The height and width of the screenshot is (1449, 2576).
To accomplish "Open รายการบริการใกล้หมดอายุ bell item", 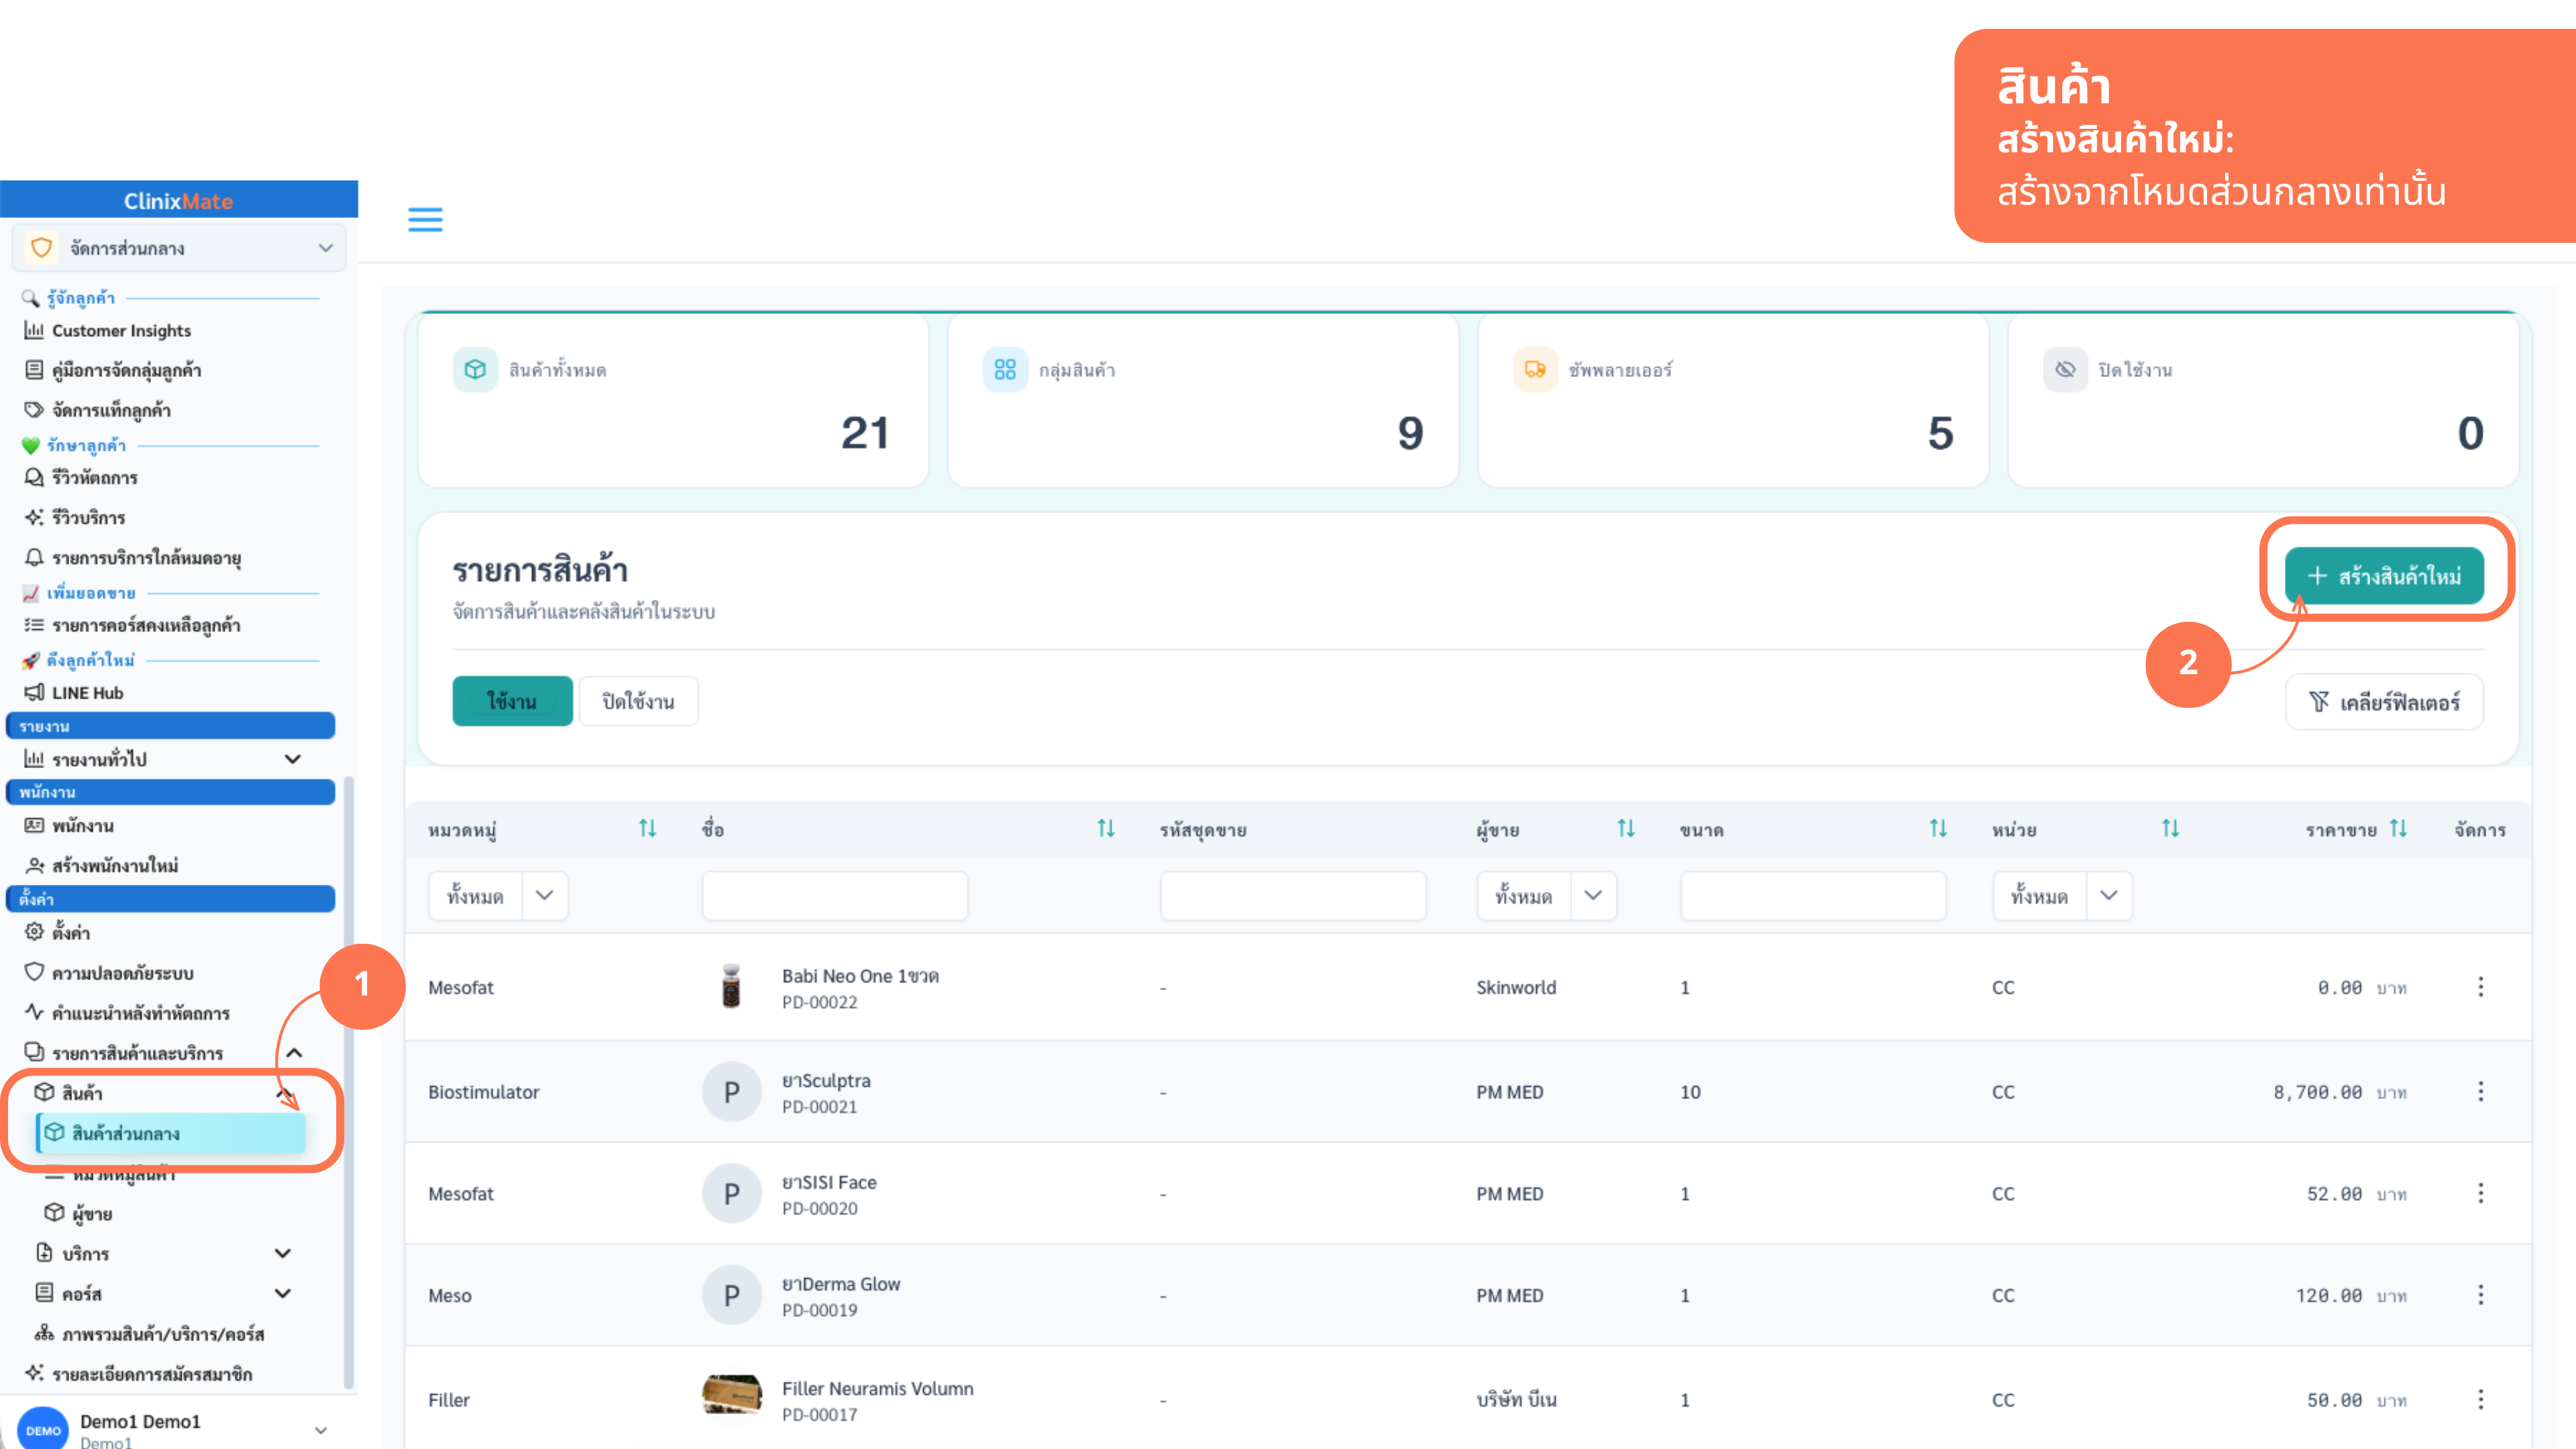I will [x=133, y=557].
